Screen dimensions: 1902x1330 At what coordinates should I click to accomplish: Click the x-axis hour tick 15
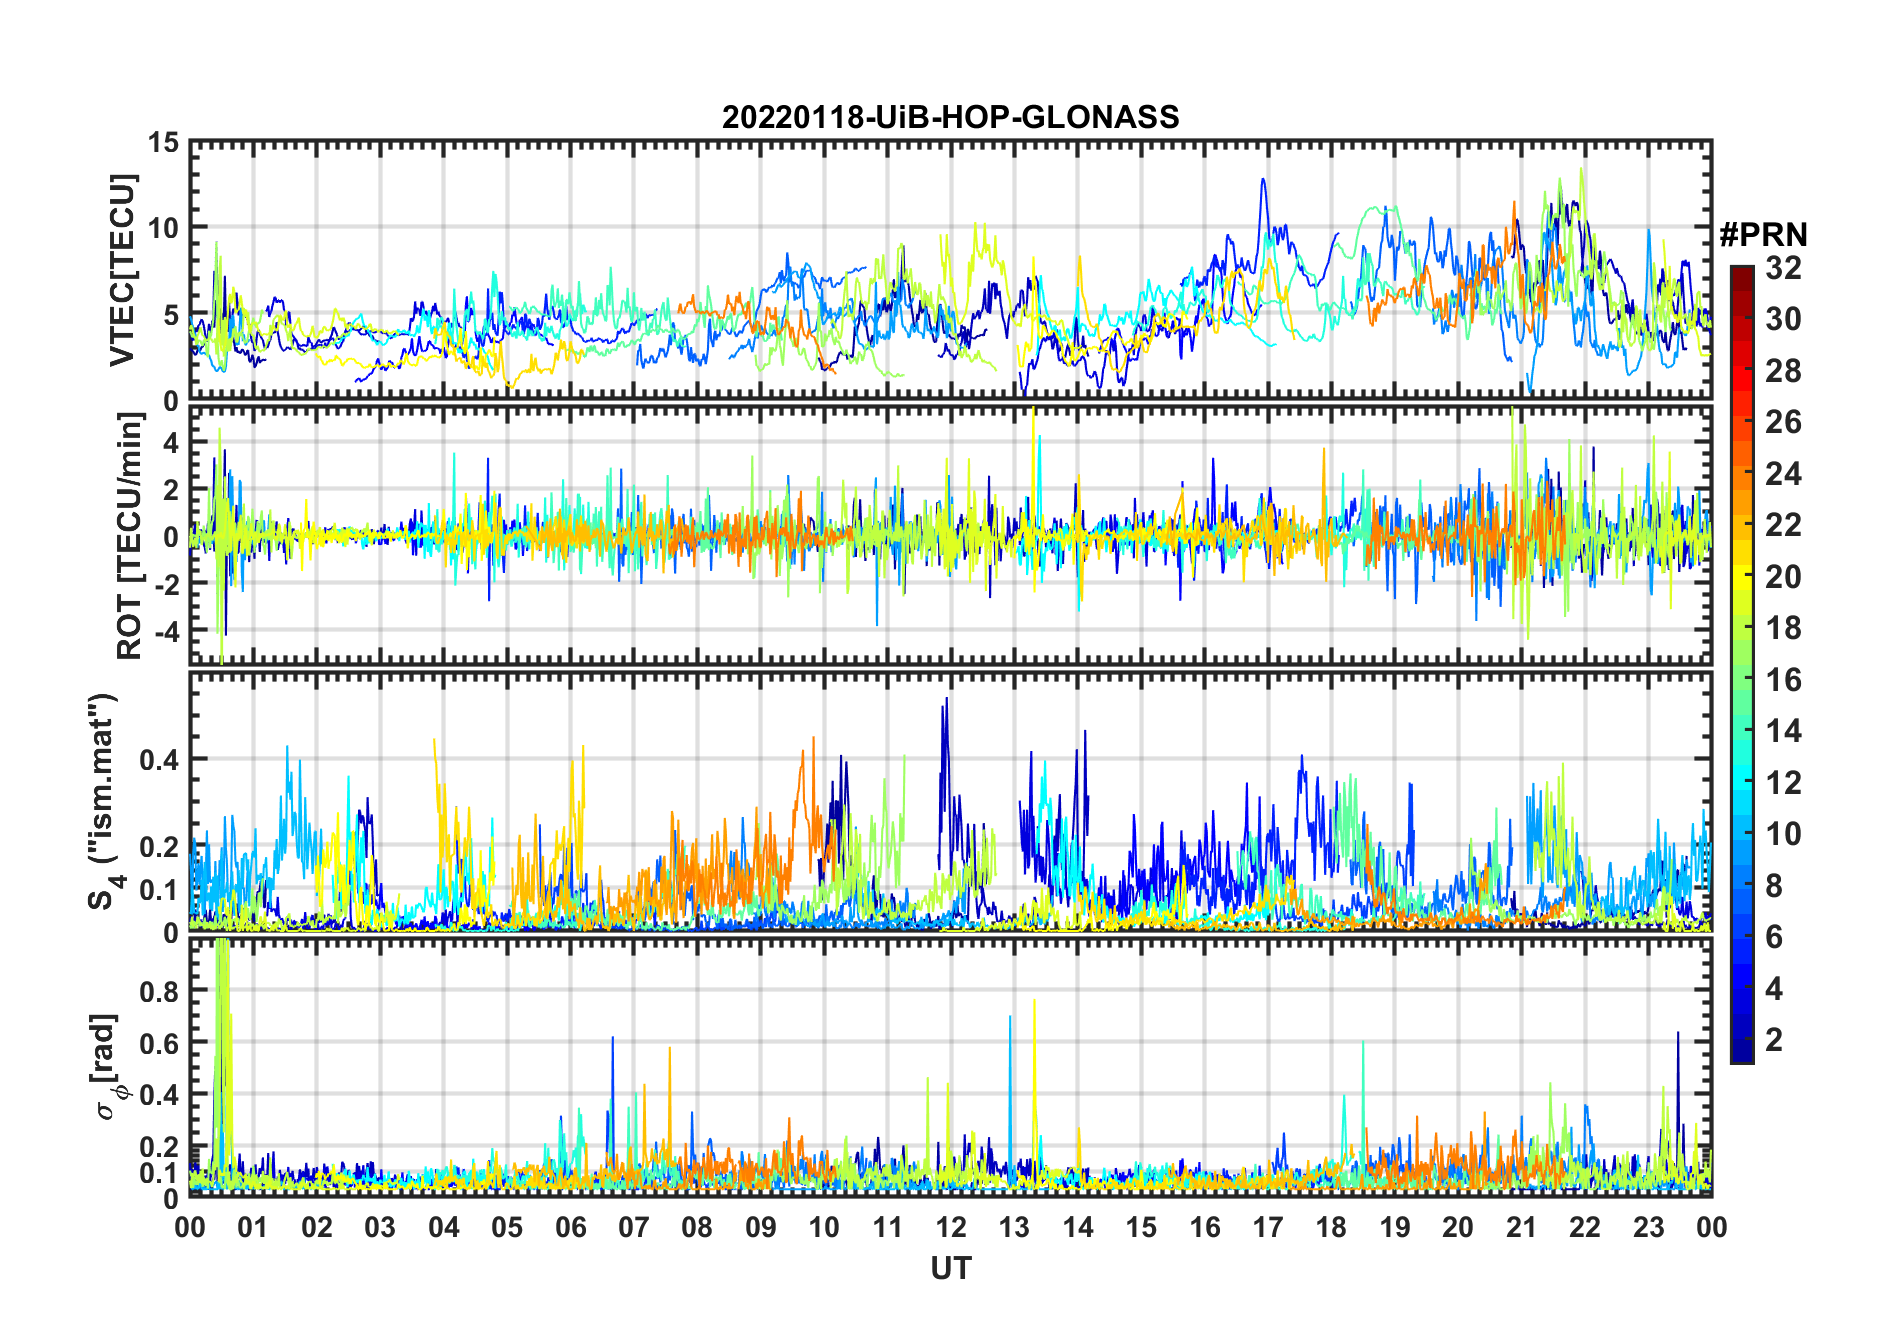click(1141, 1227)
